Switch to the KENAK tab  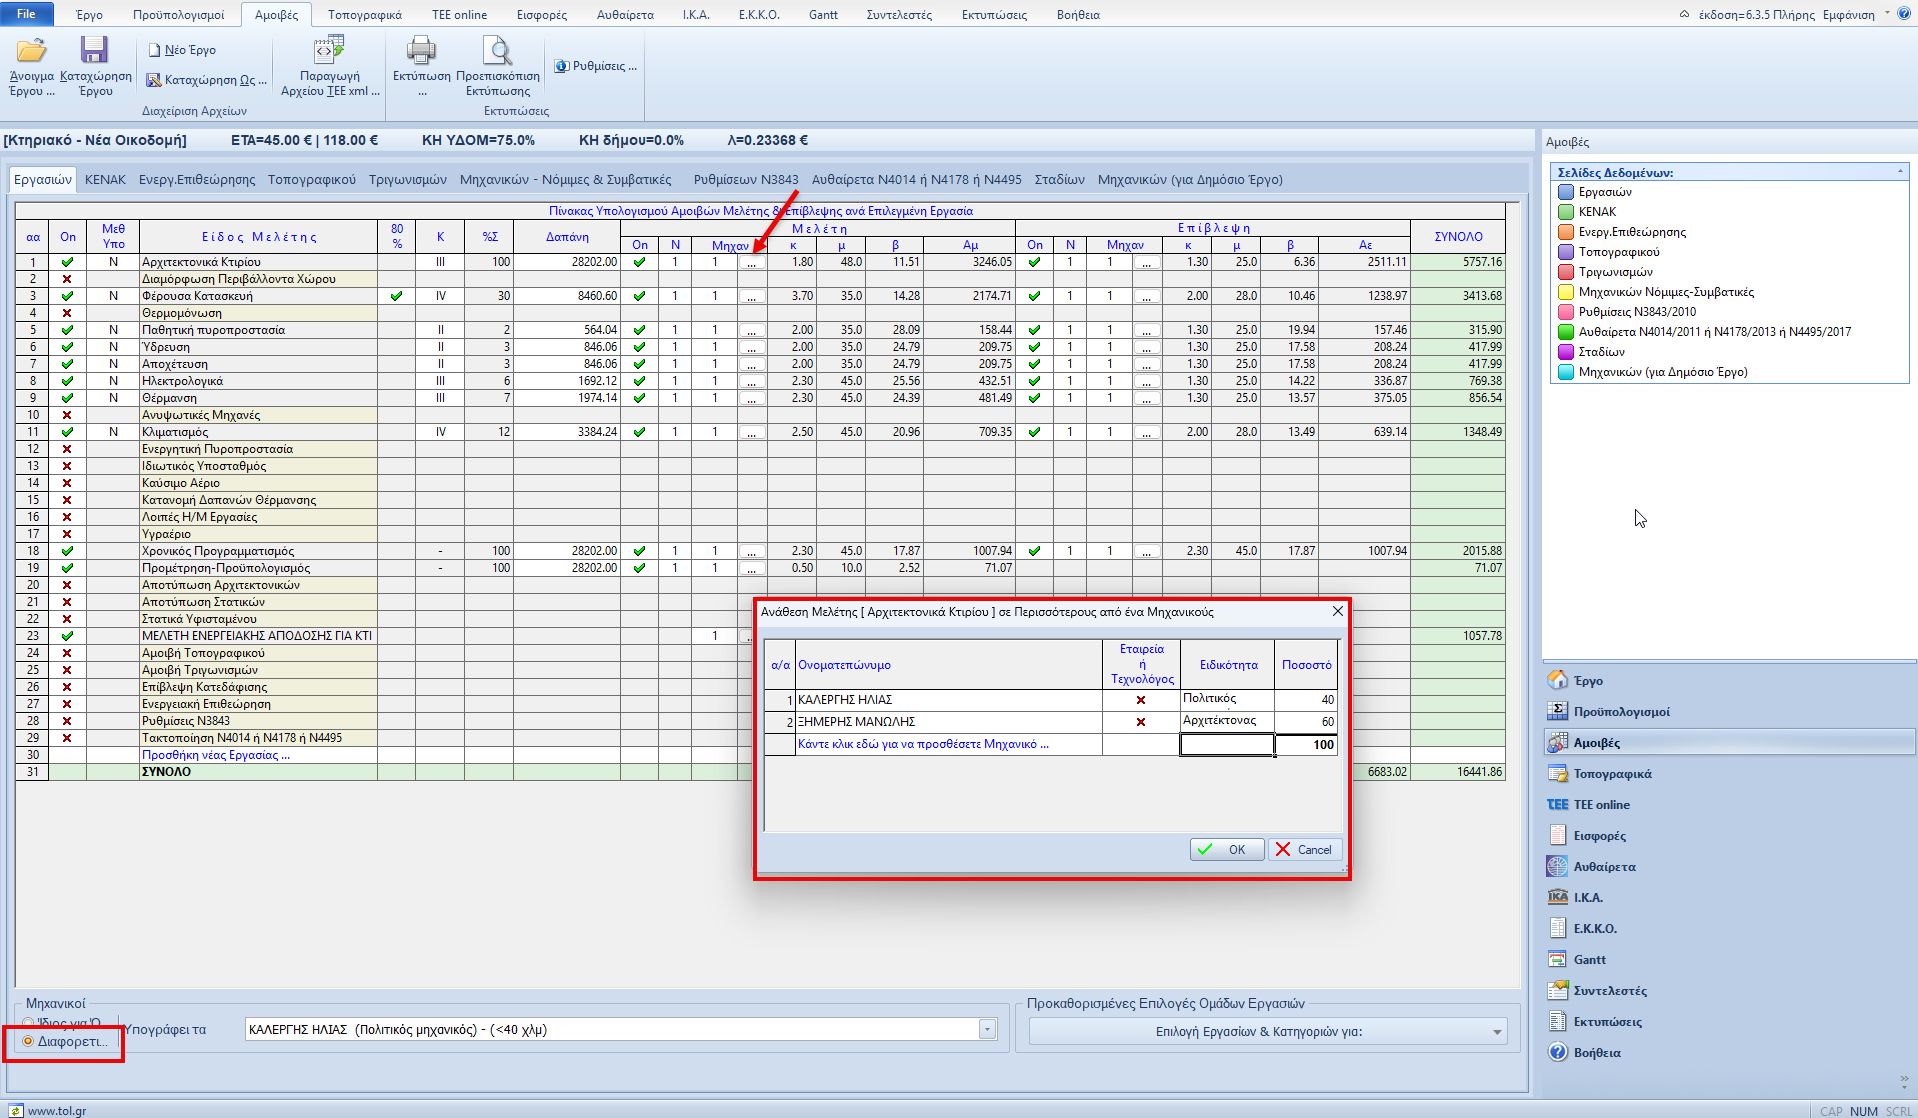(105, 180)
